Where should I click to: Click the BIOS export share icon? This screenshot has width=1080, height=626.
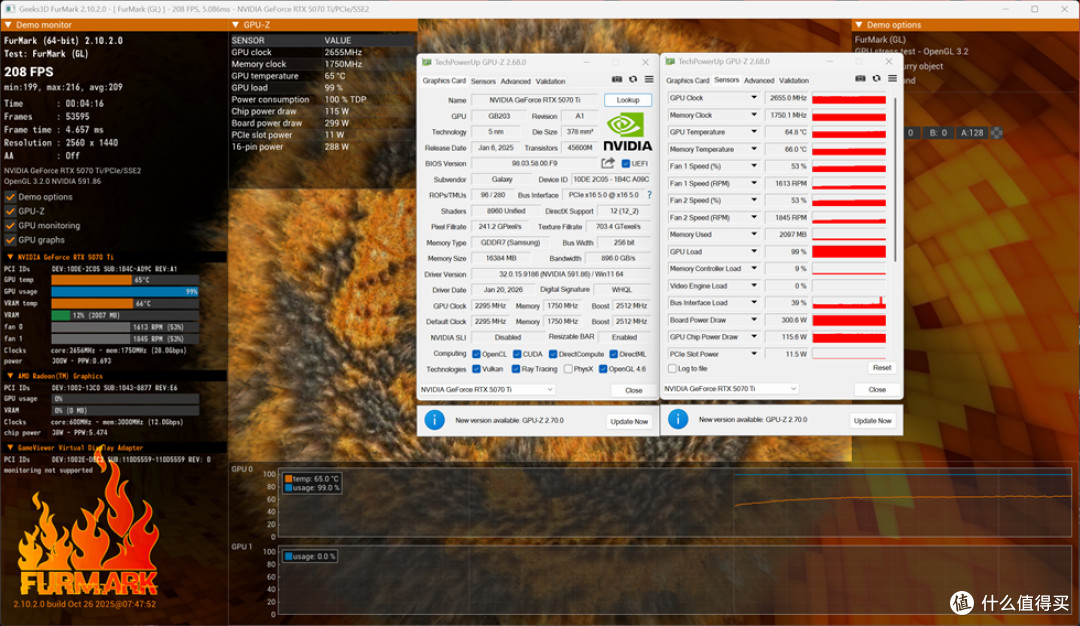click(608, 163)
